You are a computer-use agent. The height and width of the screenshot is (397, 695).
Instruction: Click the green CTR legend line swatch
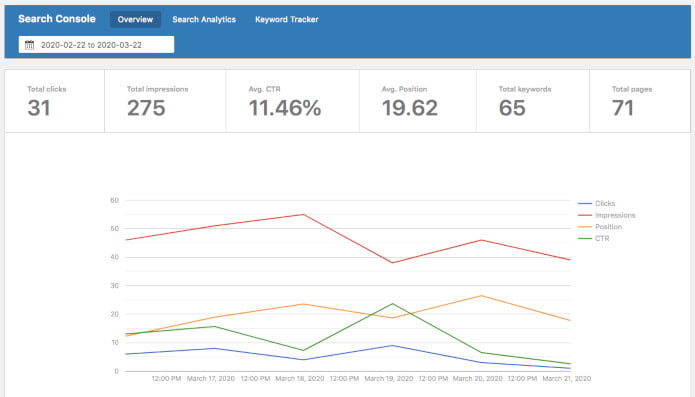(585, 238)
